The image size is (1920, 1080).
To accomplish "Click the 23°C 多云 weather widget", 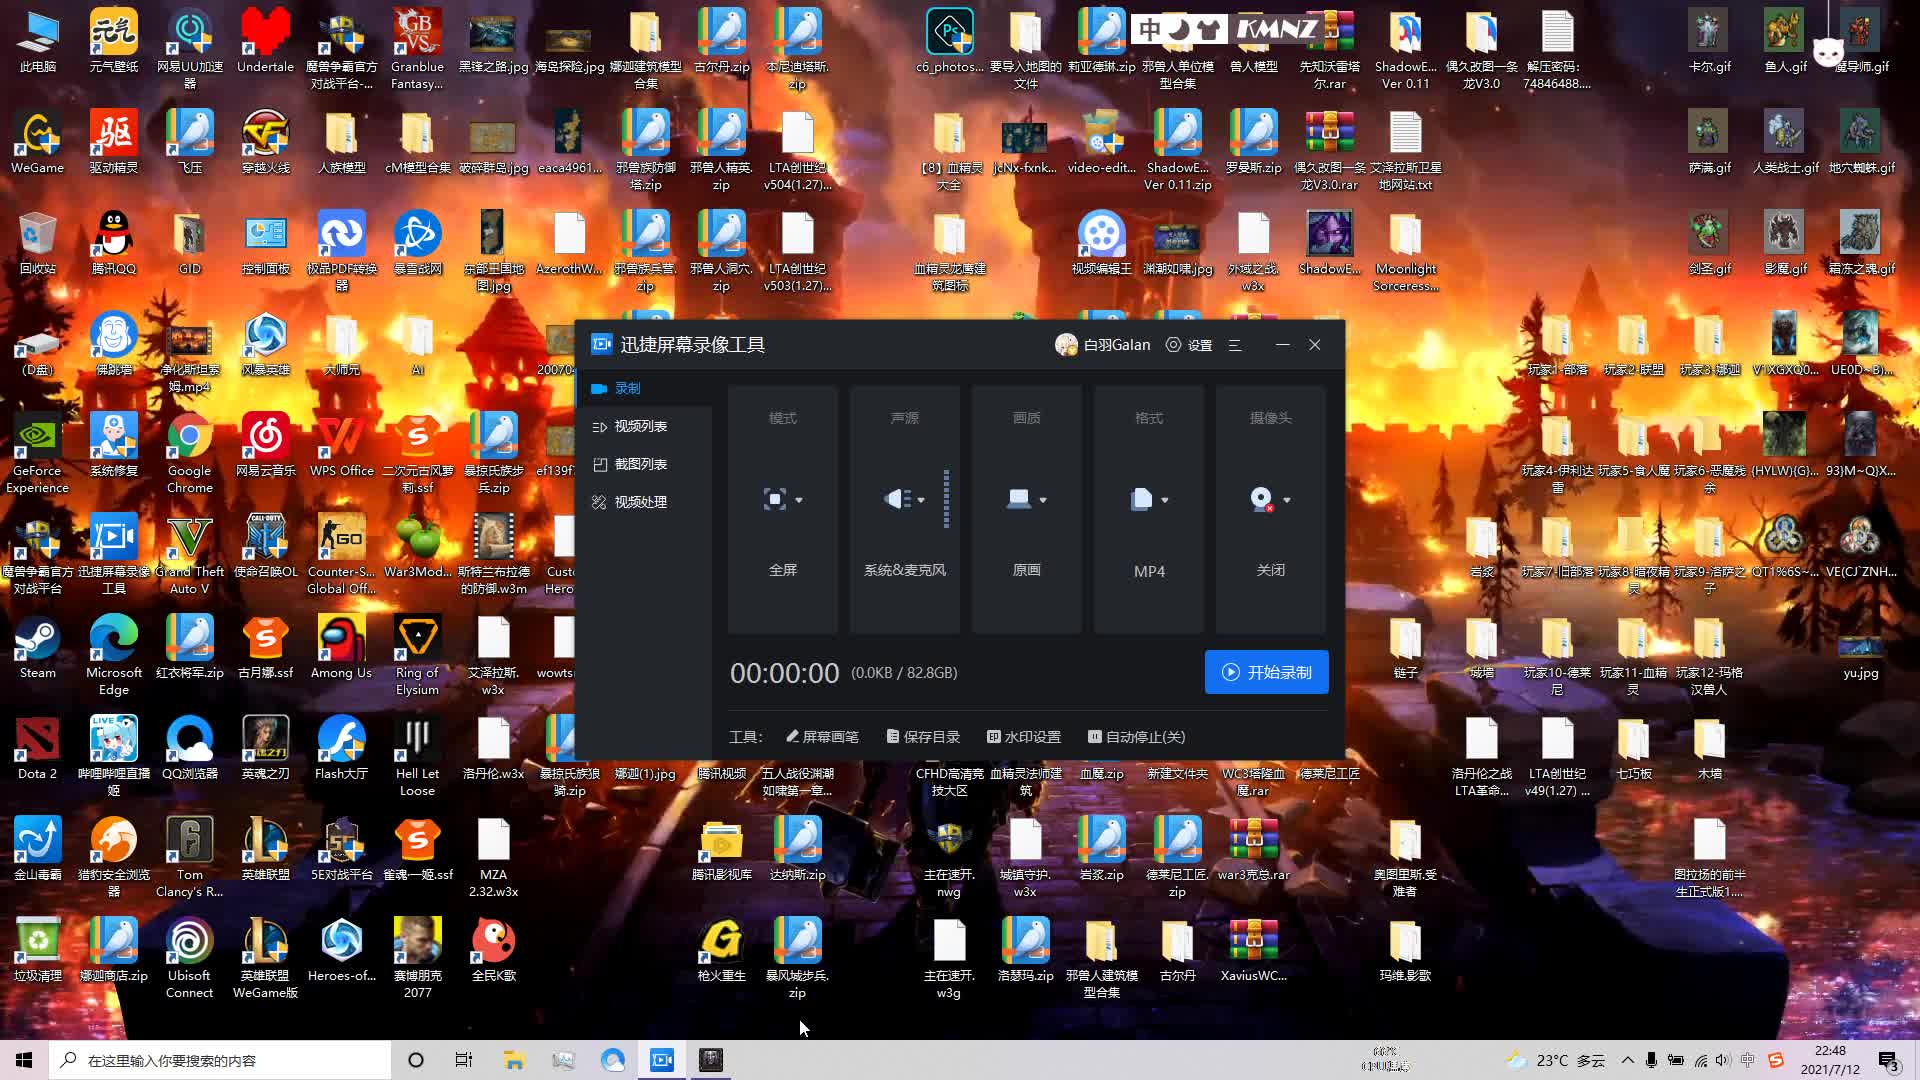I will point(1556,1060).
